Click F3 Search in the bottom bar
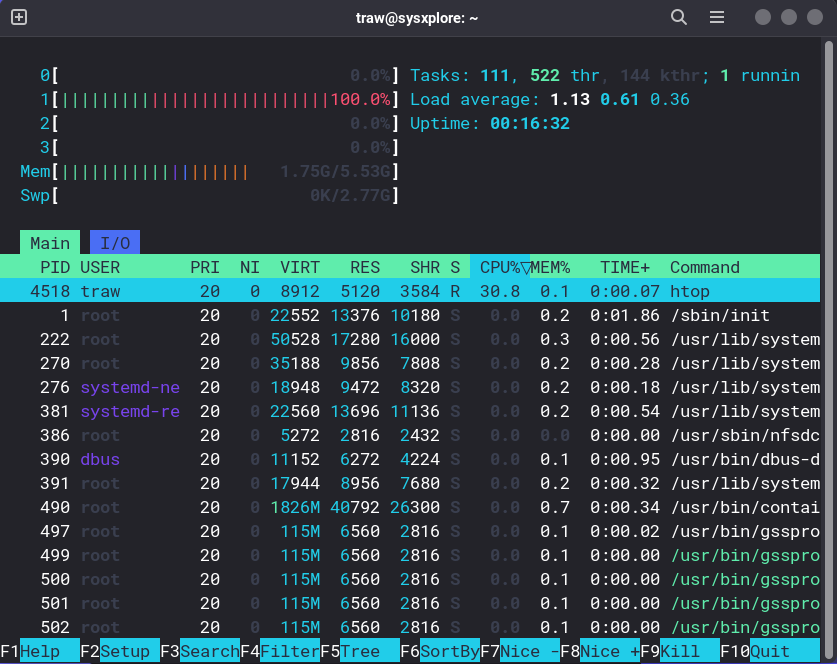Image resolution: width=837 pixels, height=664 pixels. pos(200,651)
